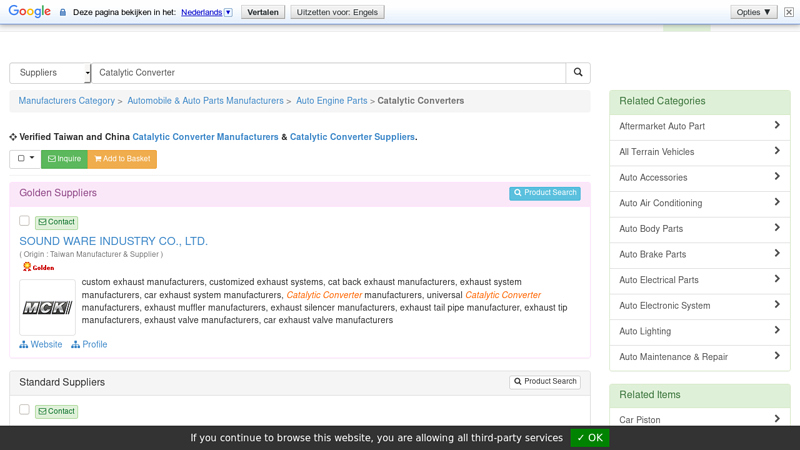This screenshot has width=800, height=450.
Task: Open the Nederlands language dropdown
Action: point(206,12)
